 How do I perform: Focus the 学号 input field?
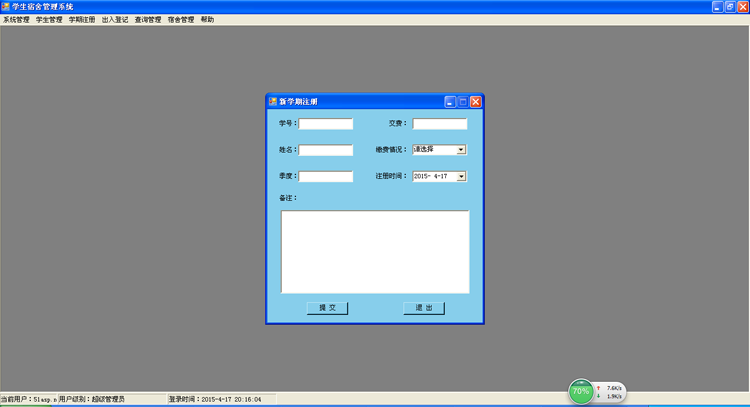tap(325, 124)
